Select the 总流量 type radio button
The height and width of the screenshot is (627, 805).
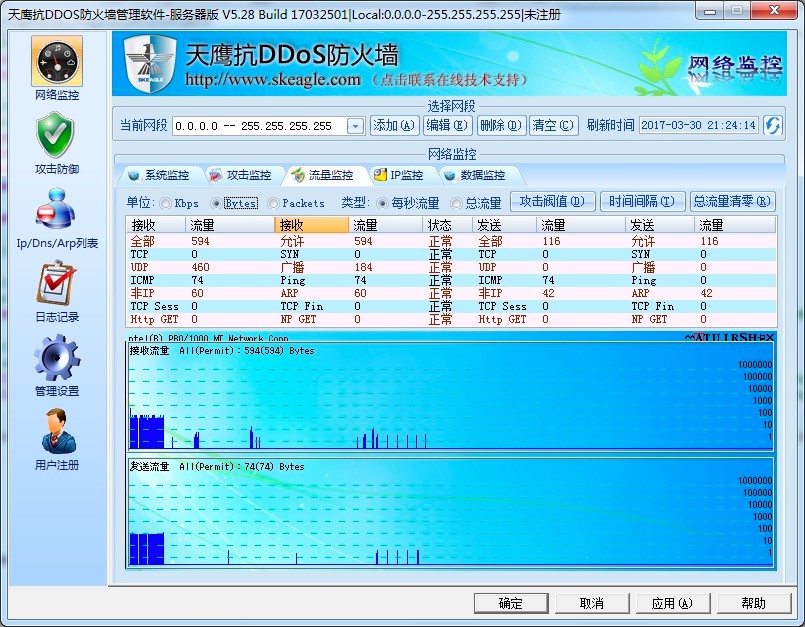coord(456,202)
